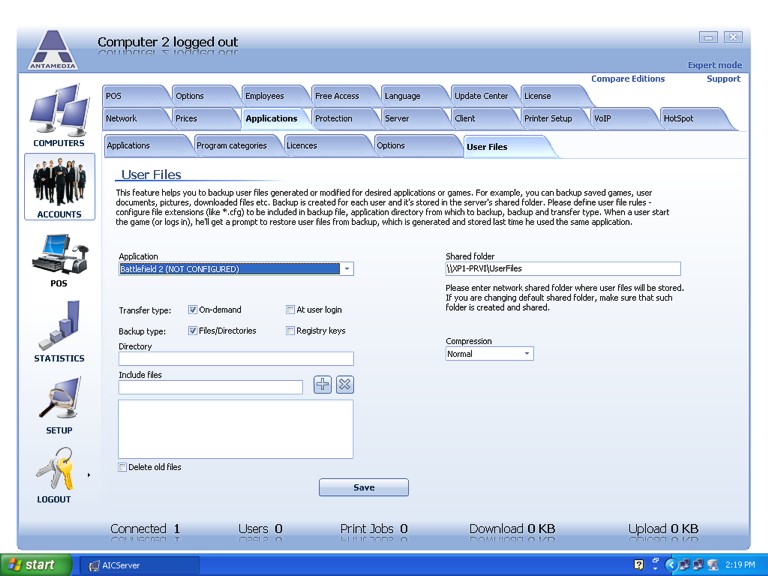Click the Expert mode link
Screen dimensions: 768x576
coord(715,65)
